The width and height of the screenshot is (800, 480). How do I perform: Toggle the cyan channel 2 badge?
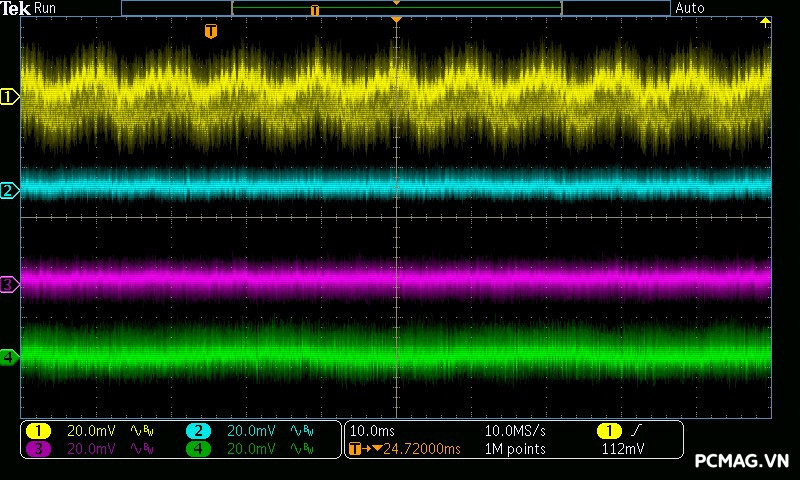[x=198, y=431]
